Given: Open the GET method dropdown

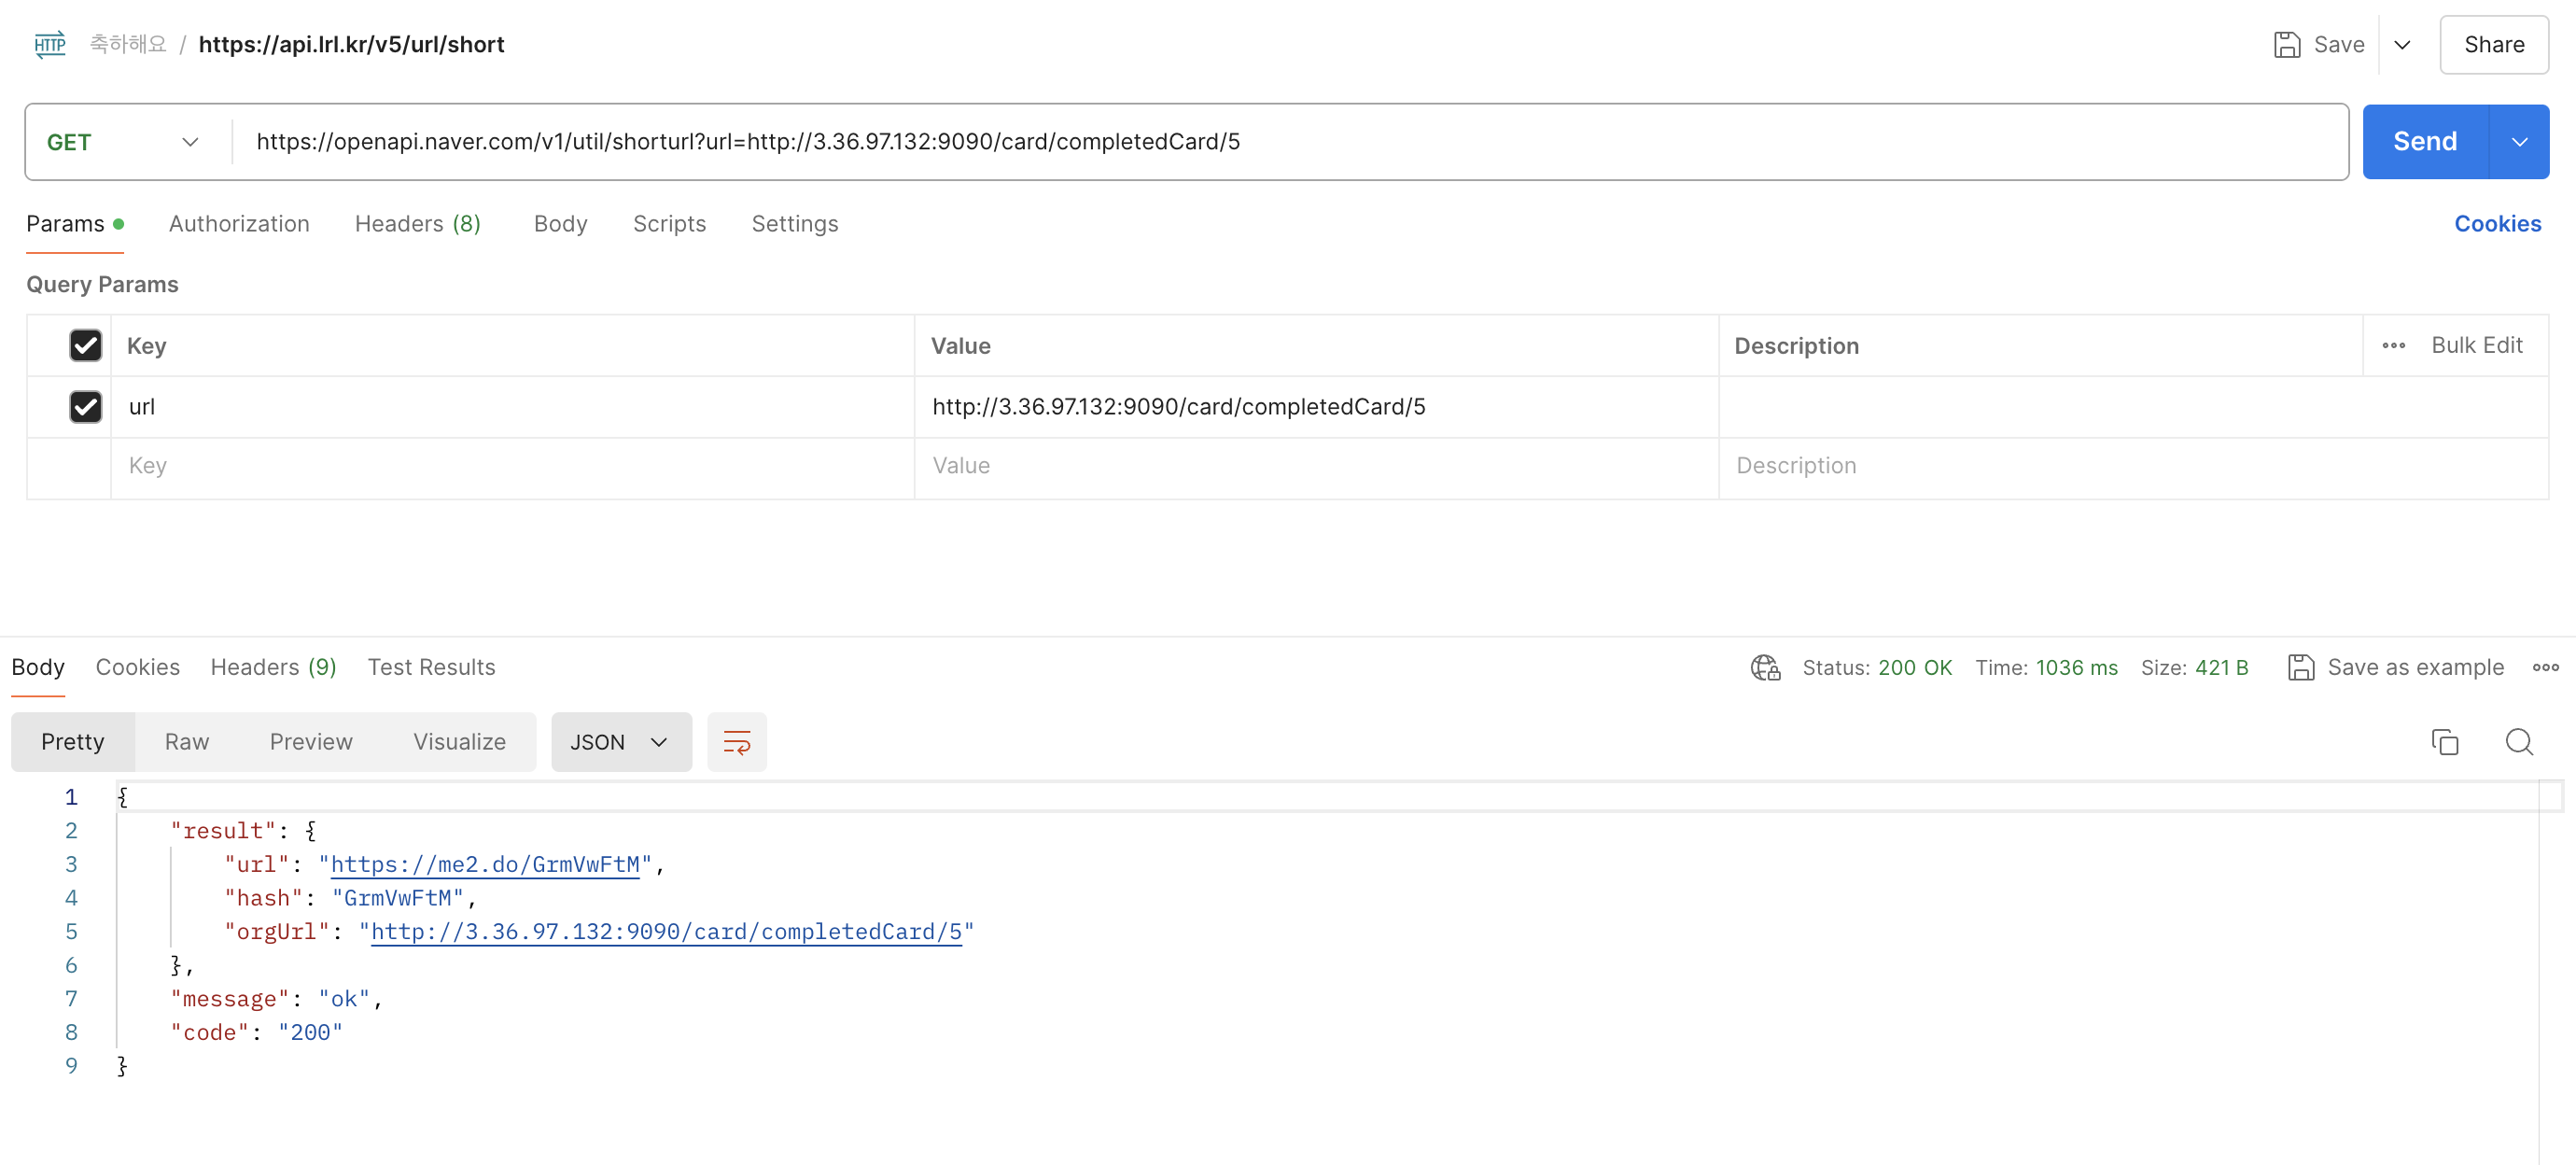Looking at the screenshot, I should [123, 142].
